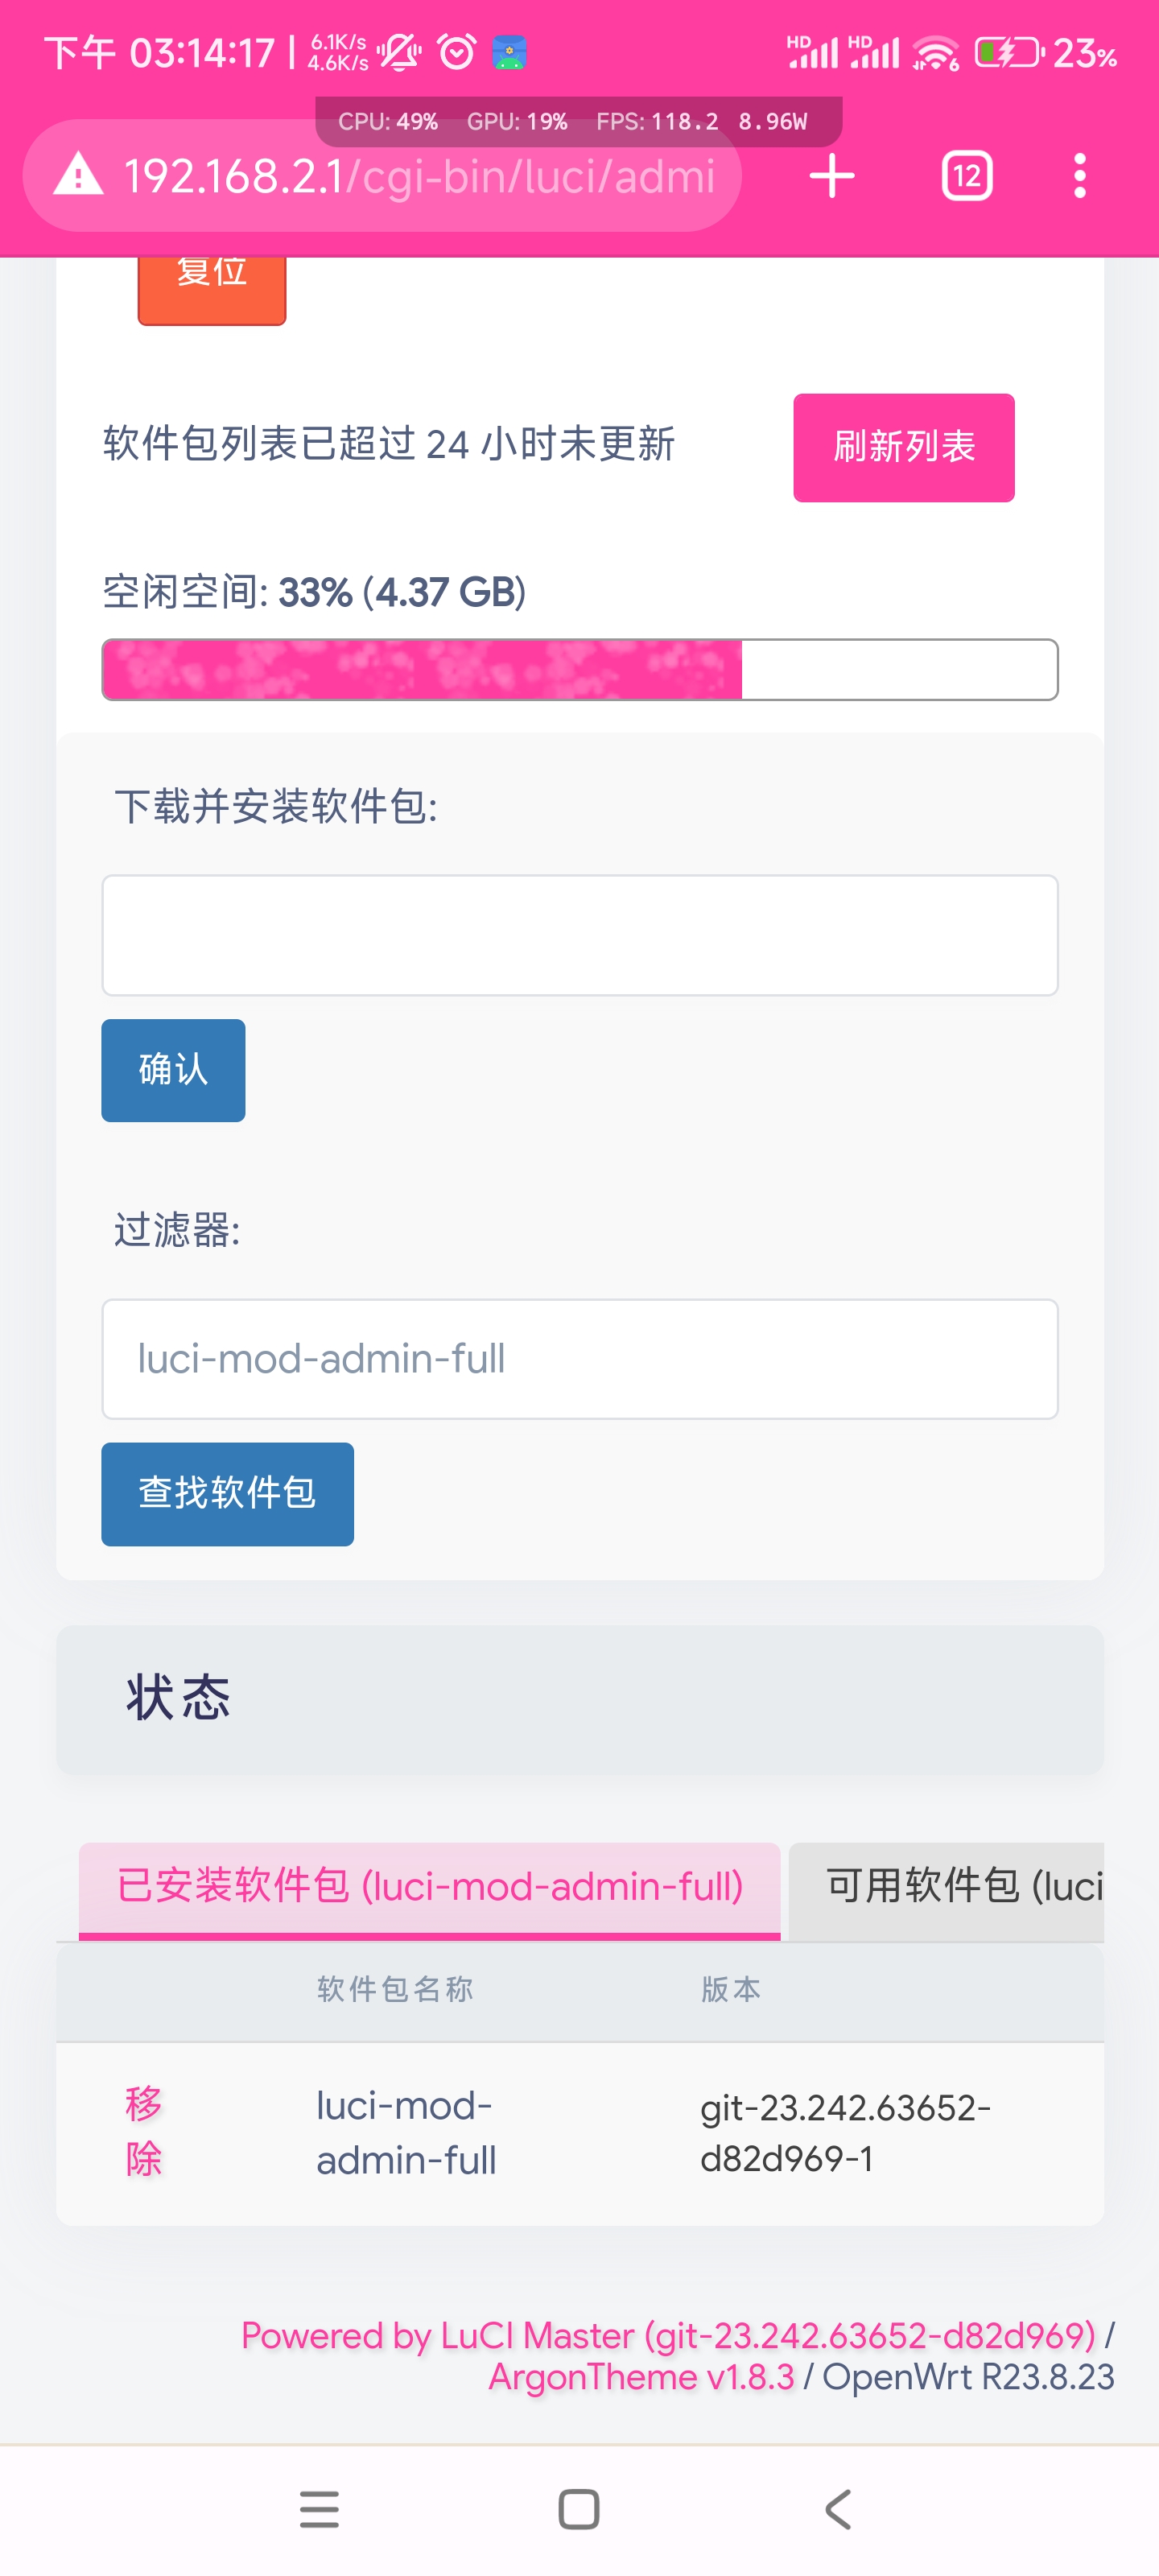Click the 刷新列表 button
Viewport: 1159px width, 2576px height.
point(903,447)
